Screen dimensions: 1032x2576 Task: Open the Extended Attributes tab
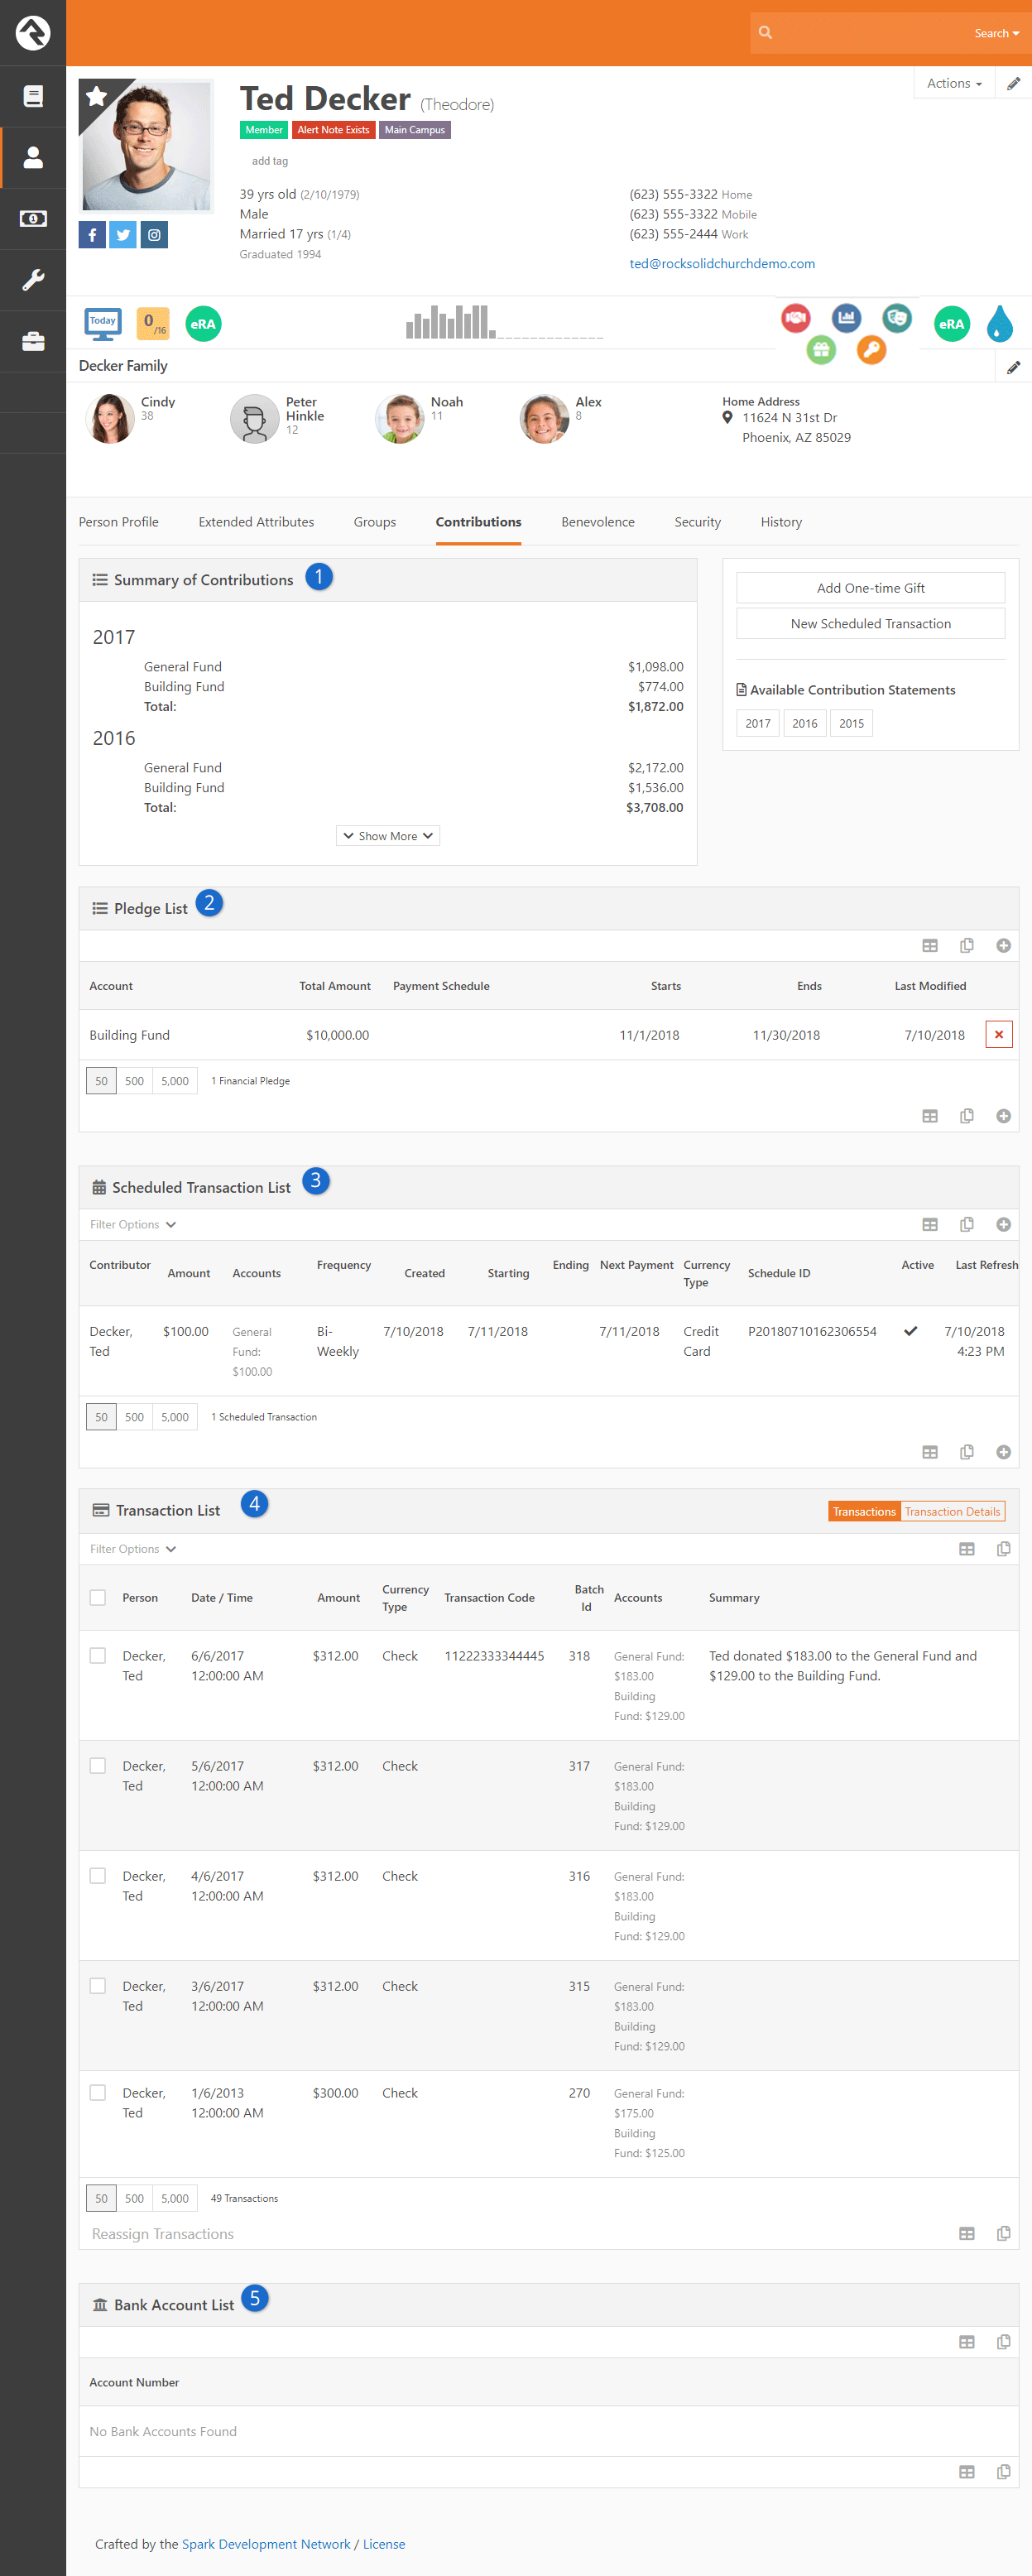[256, 522]
